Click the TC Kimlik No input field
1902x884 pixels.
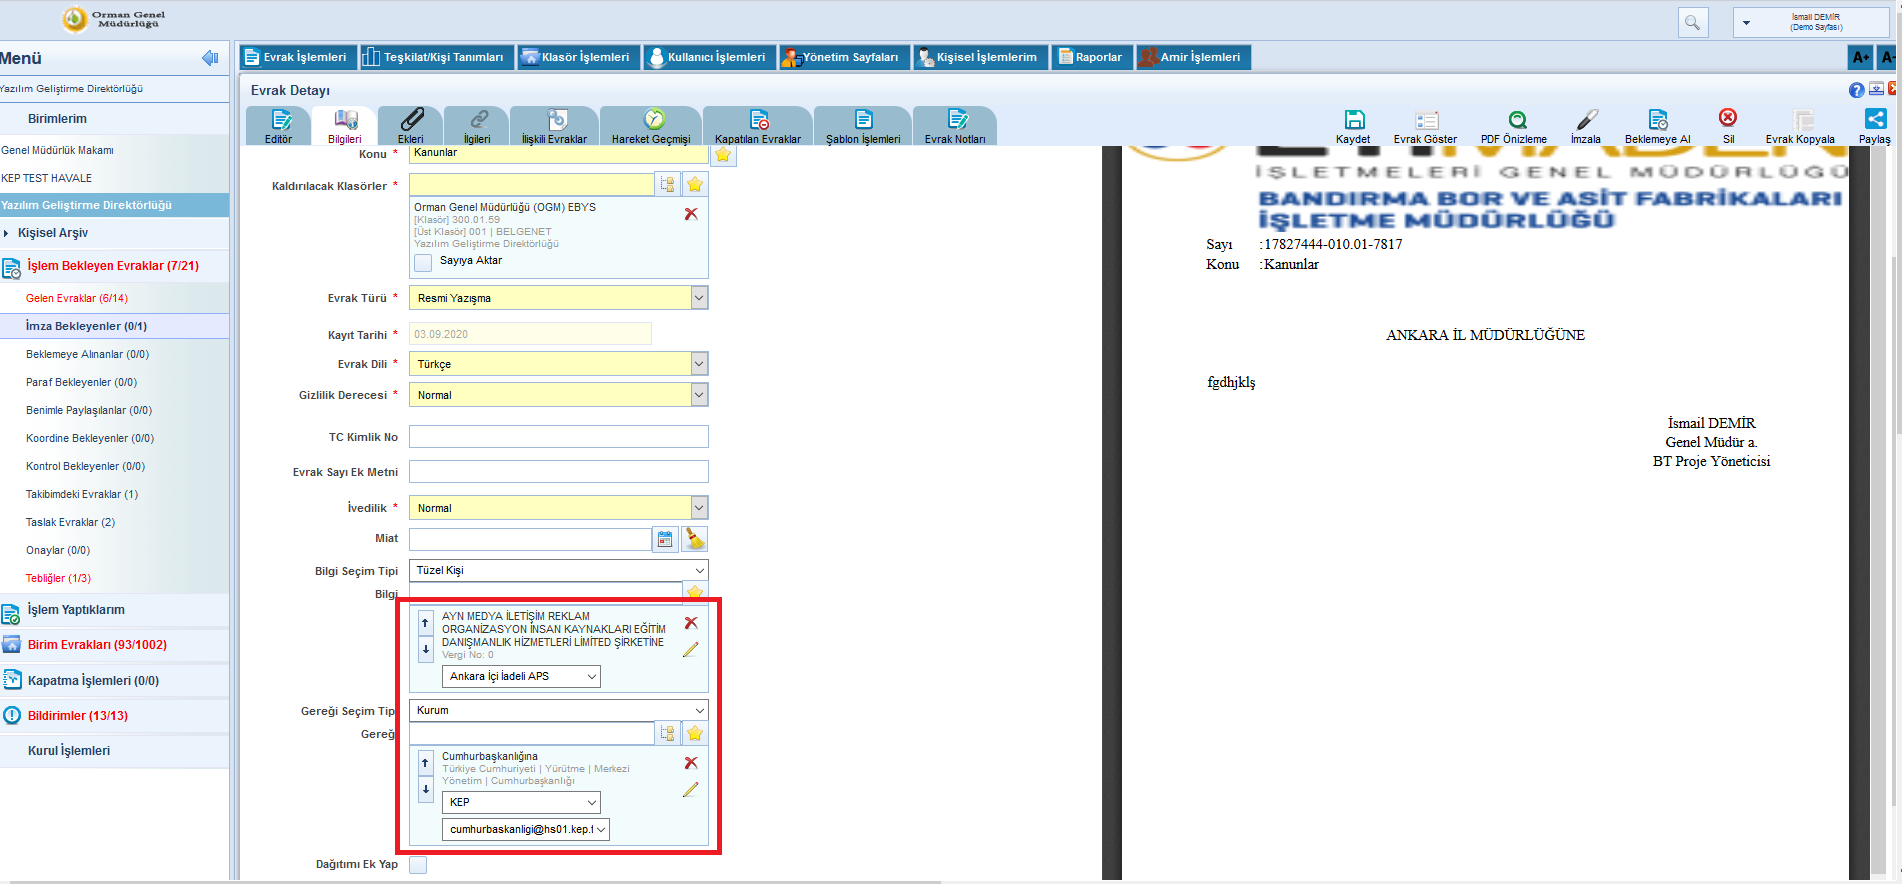point(558,437)
